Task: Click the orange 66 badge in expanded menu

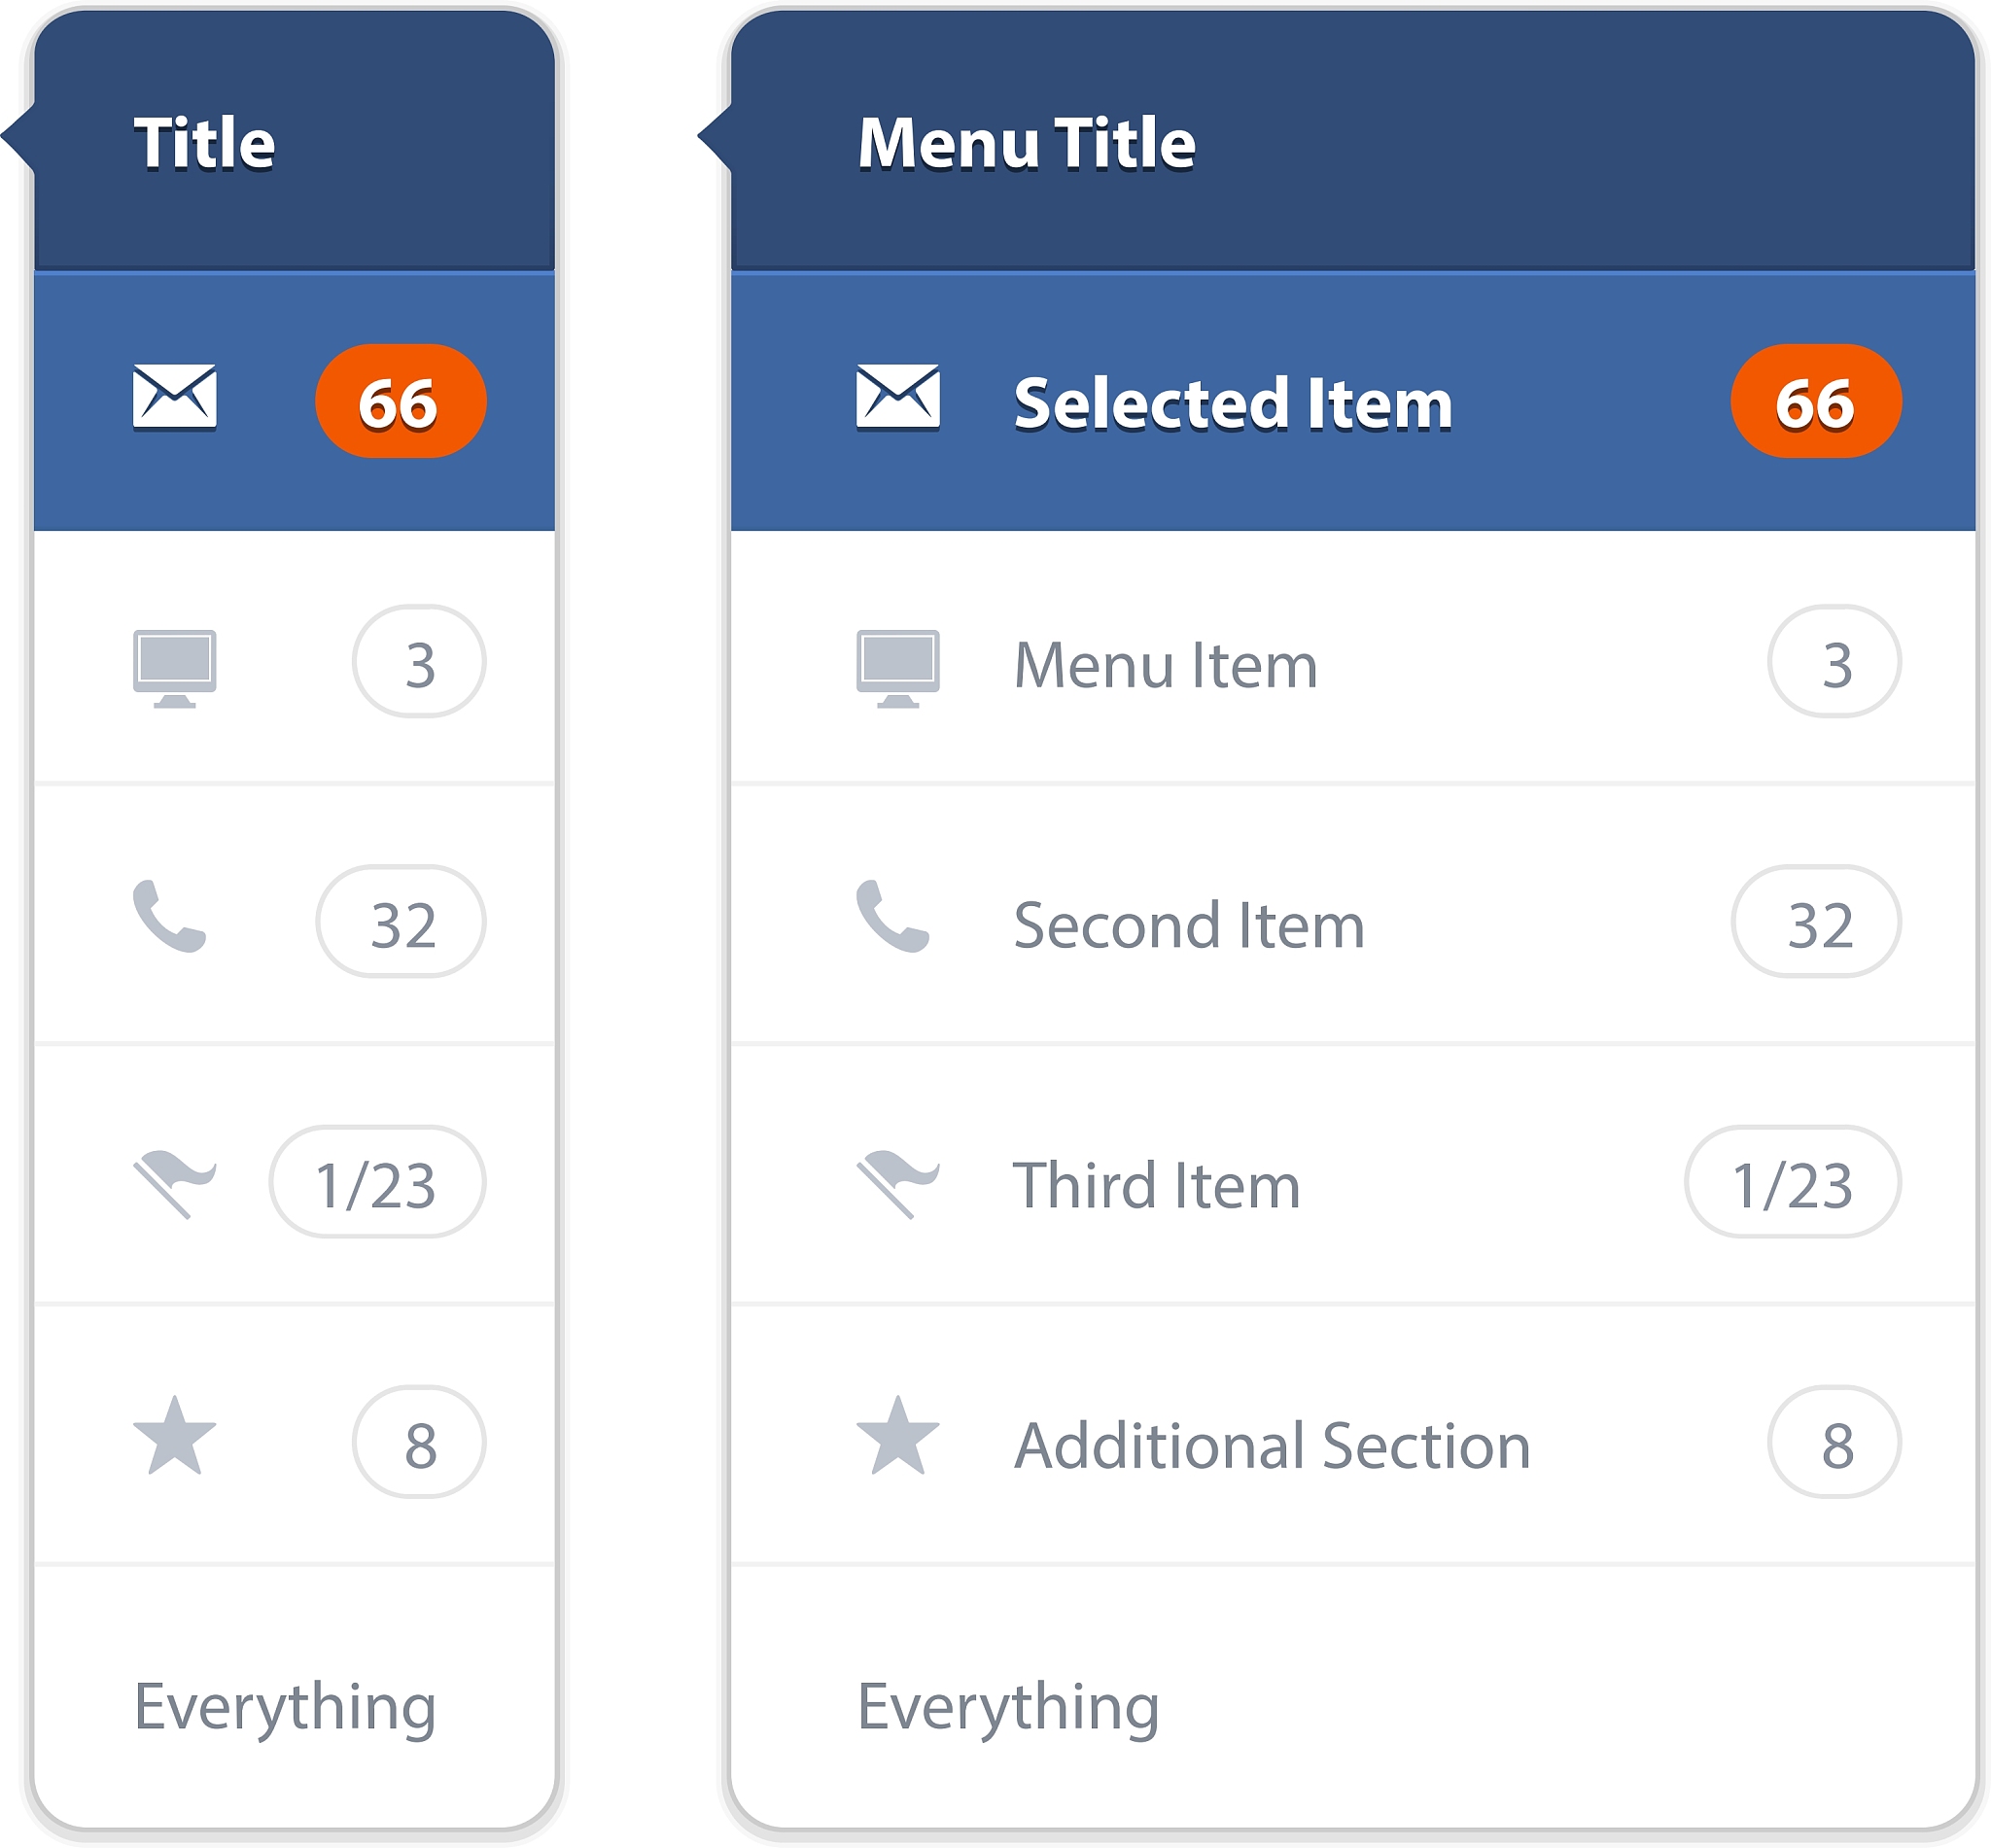Action: tap(1815, 401)
